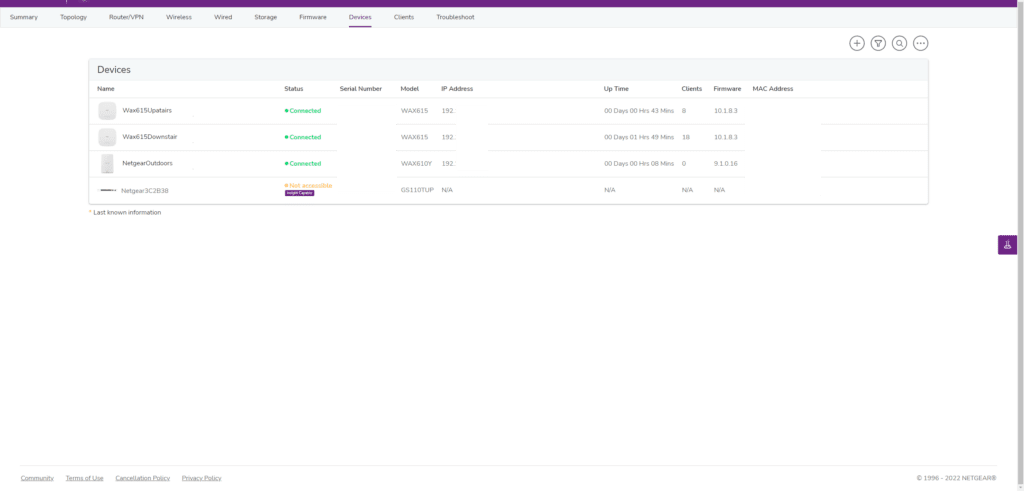Open the Topology tab
The image size is (1024, 491).
73,17
